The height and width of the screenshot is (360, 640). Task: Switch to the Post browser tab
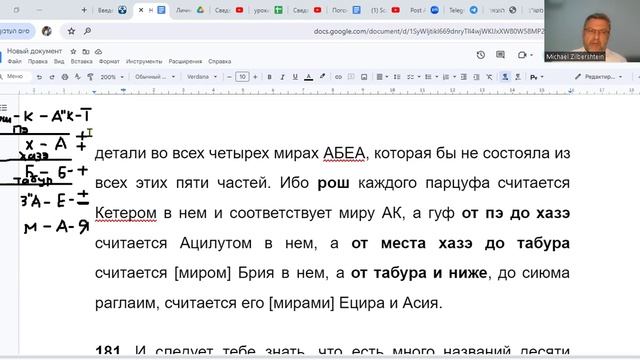(424, 10)
